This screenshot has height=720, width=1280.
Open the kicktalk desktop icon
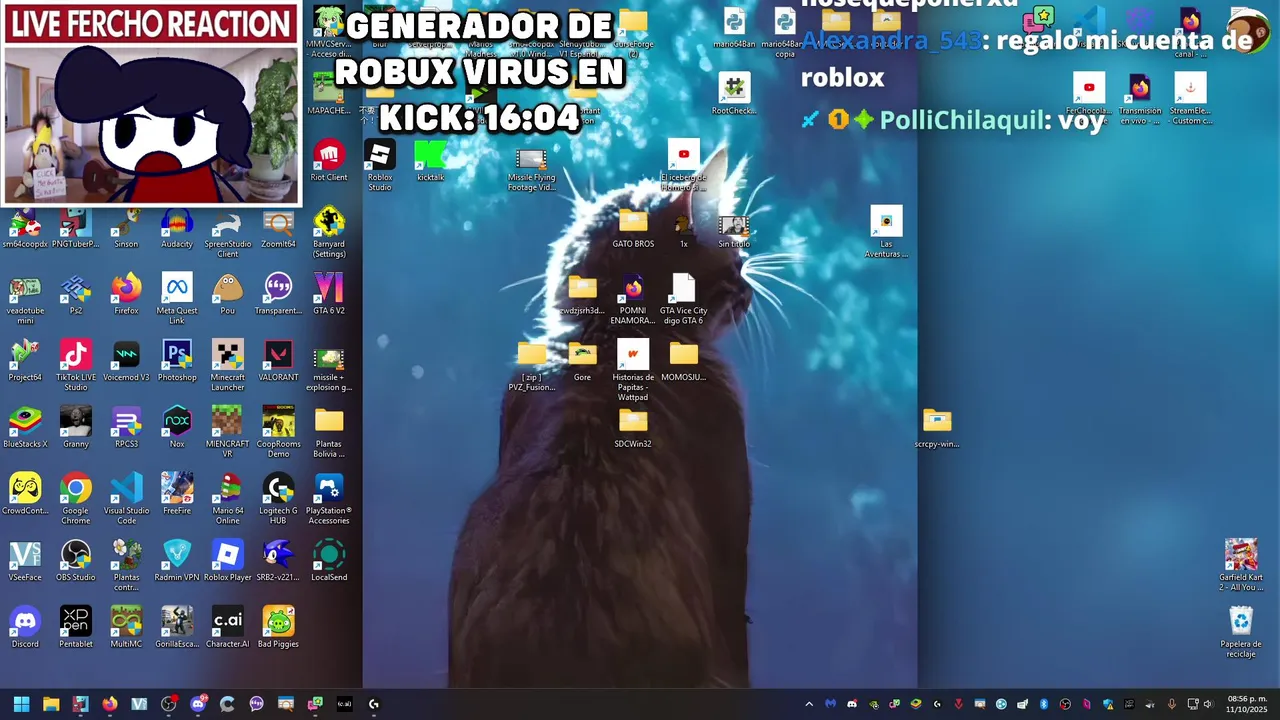(x=430, y=161)
